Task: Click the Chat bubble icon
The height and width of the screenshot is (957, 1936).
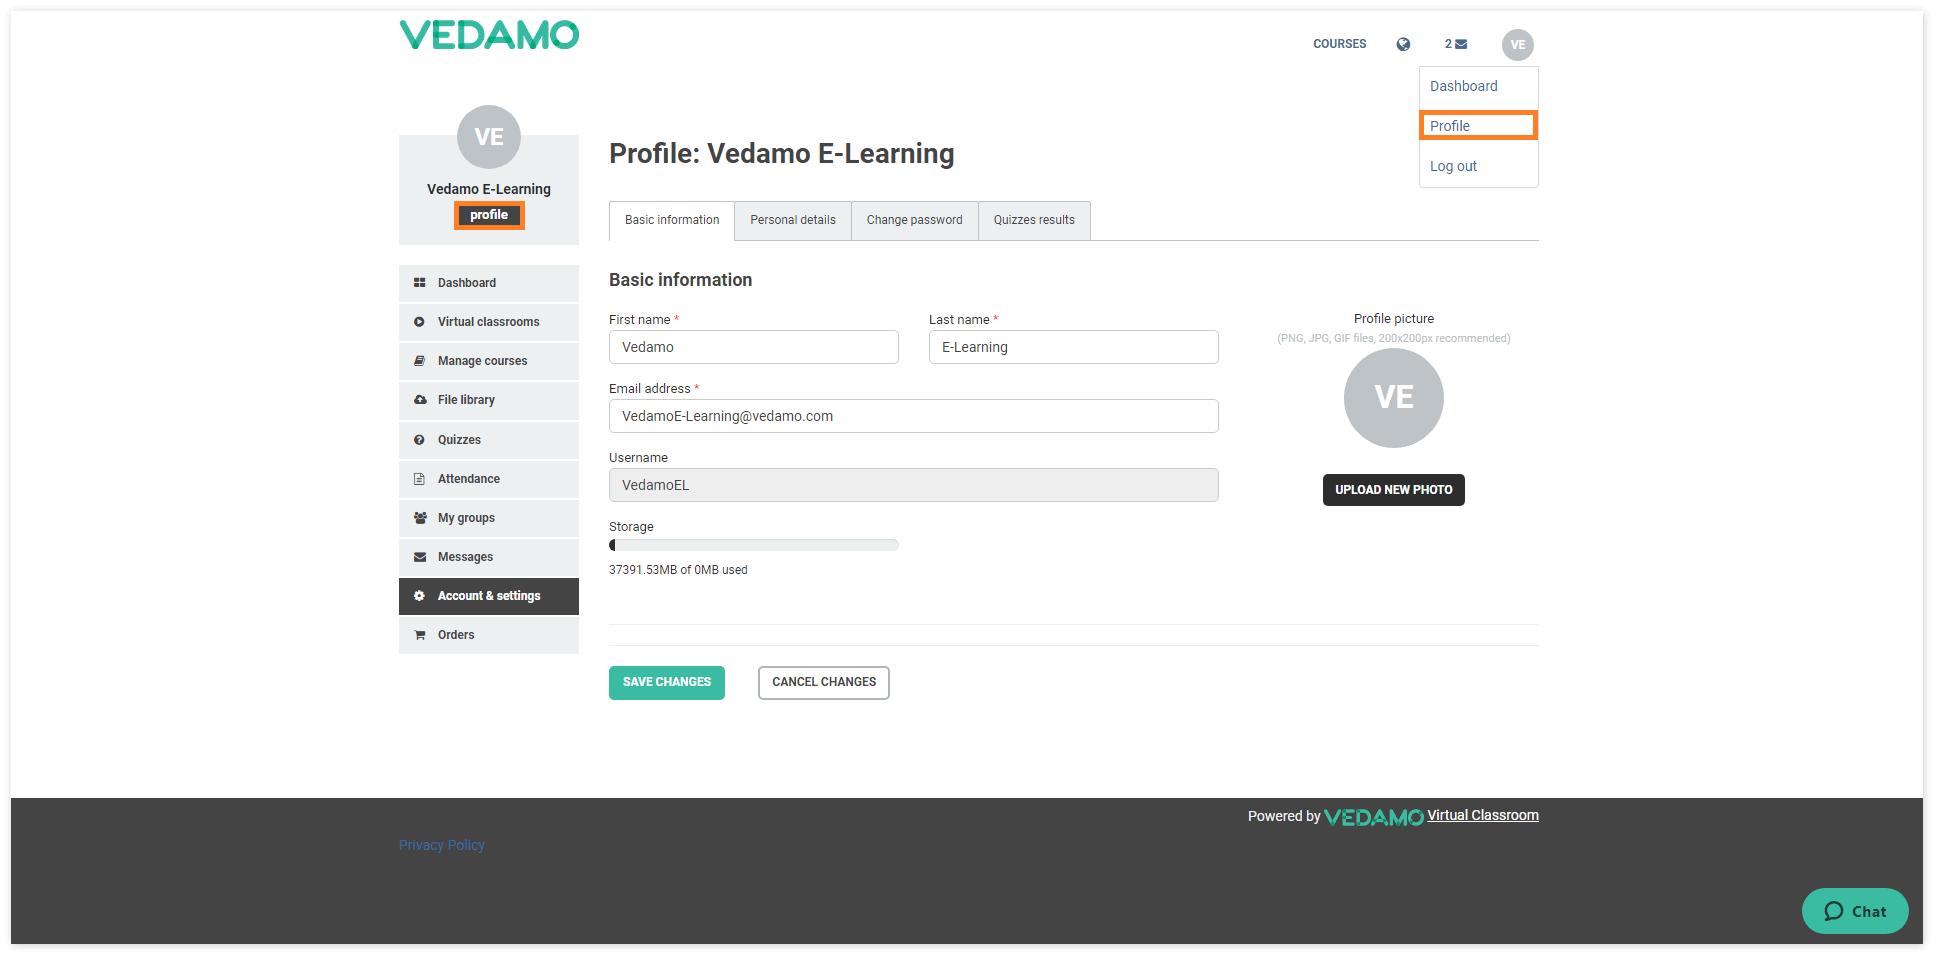Action: tap(1833, 911)
